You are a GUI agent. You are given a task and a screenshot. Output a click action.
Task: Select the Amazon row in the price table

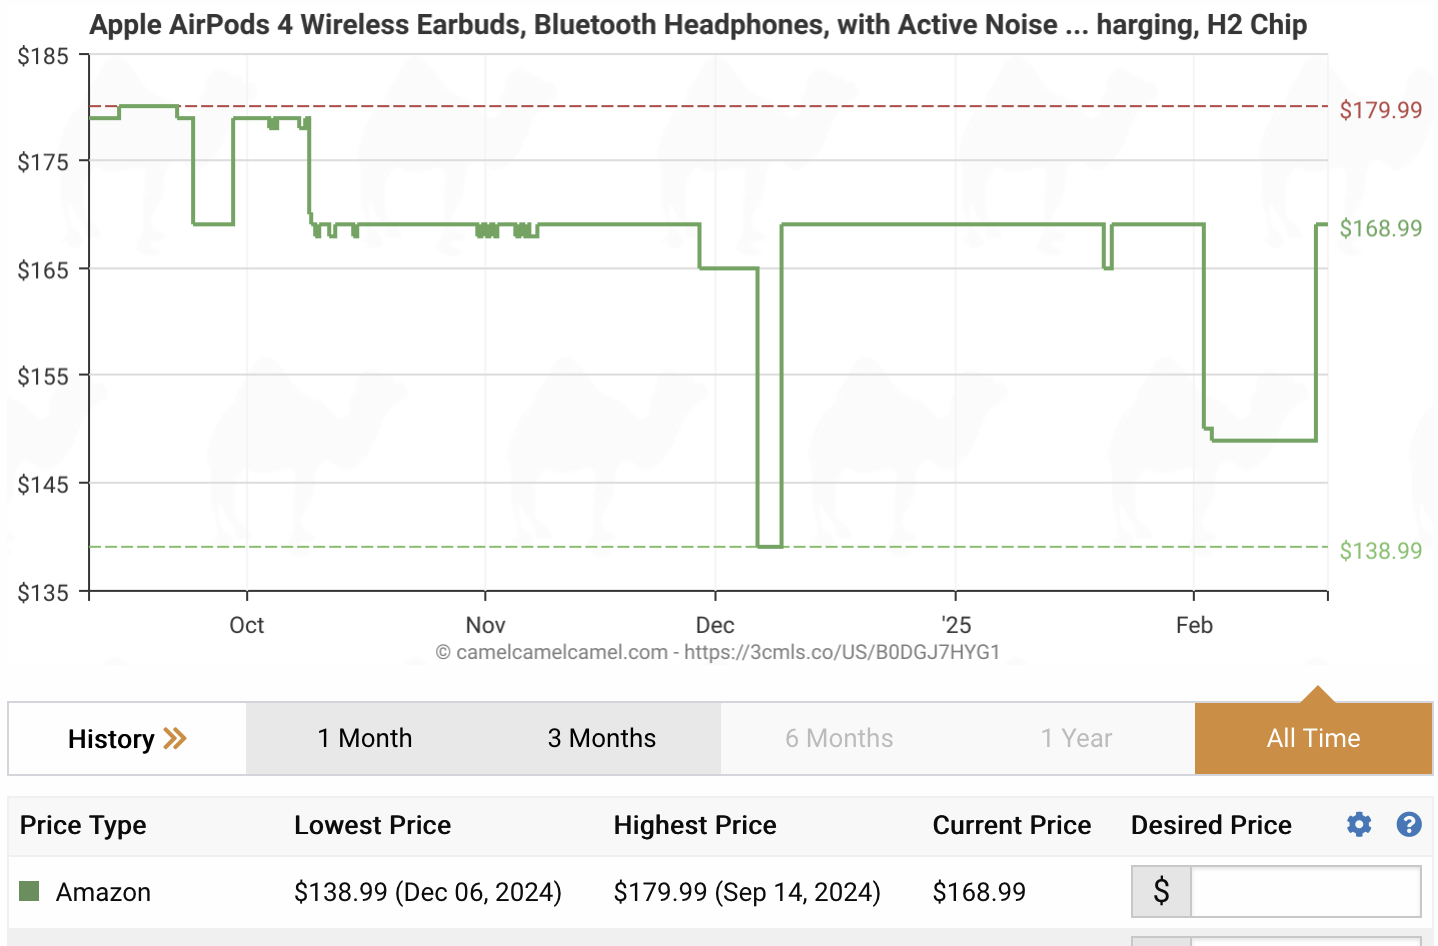point(102,891)
